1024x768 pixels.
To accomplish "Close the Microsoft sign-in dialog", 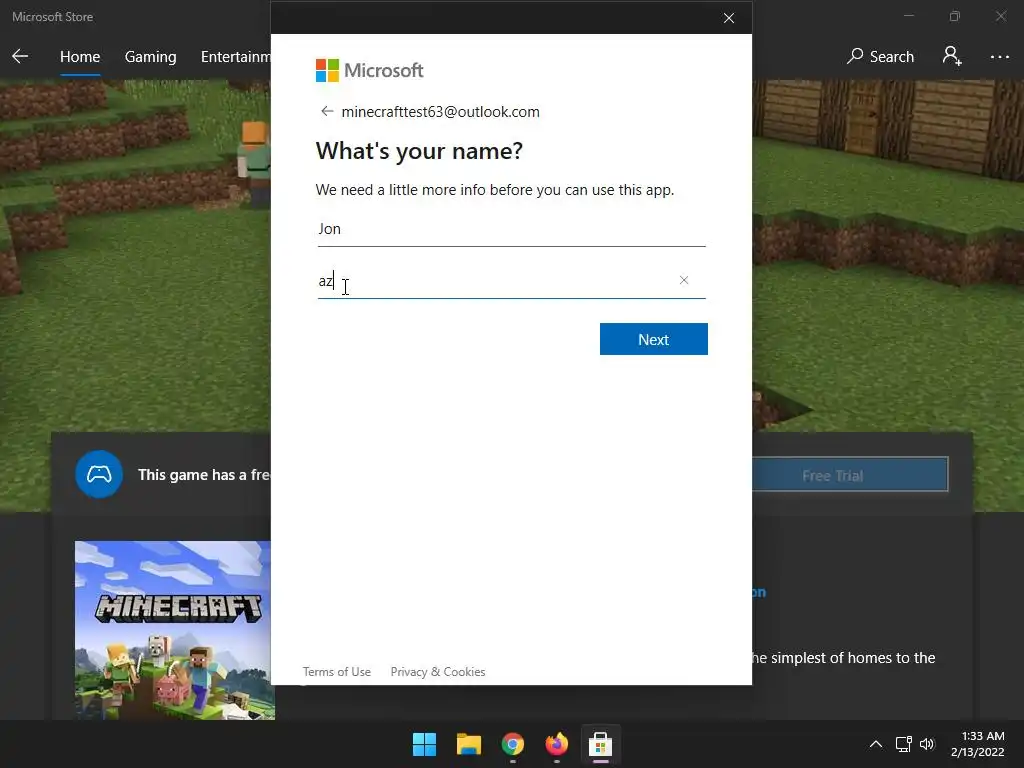I will 729,18.
